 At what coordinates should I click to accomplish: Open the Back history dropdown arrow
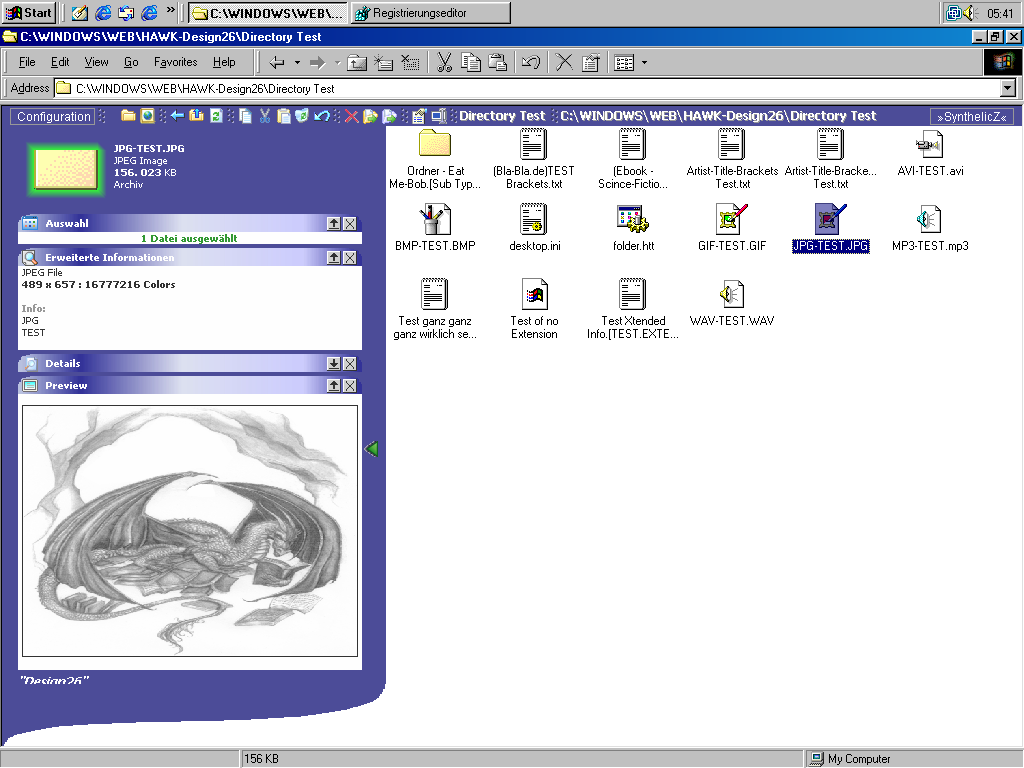(297, 63)
